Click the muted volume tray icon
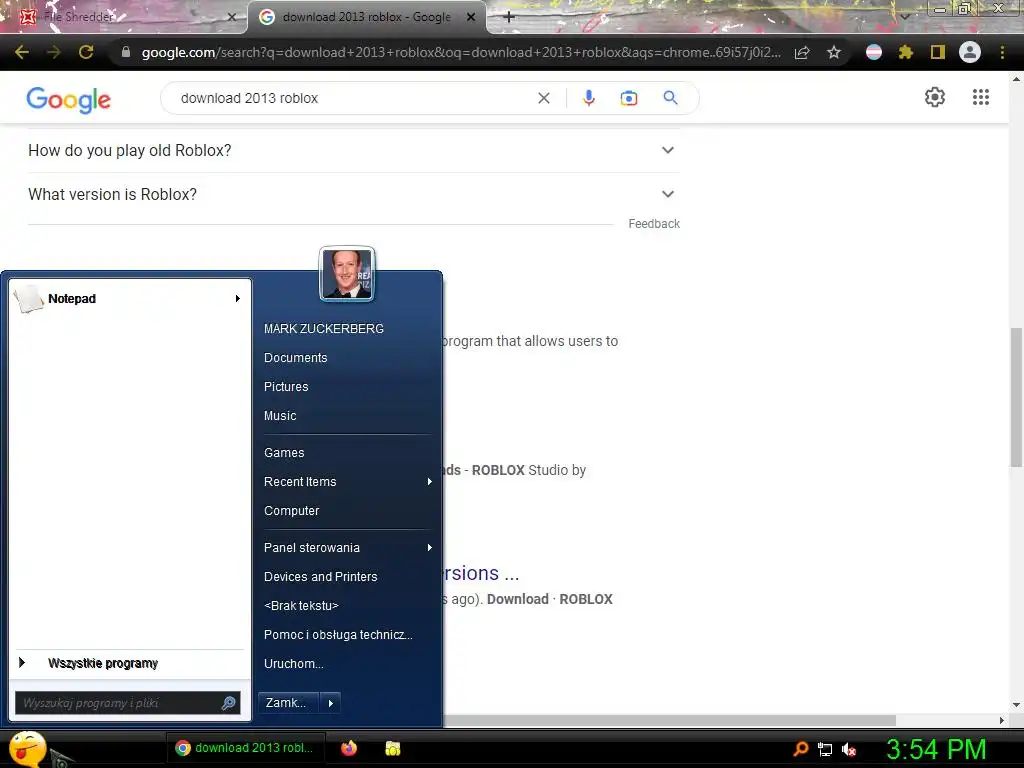The image size is (1024, 768). pyautogui.click(x=849, y=750)
